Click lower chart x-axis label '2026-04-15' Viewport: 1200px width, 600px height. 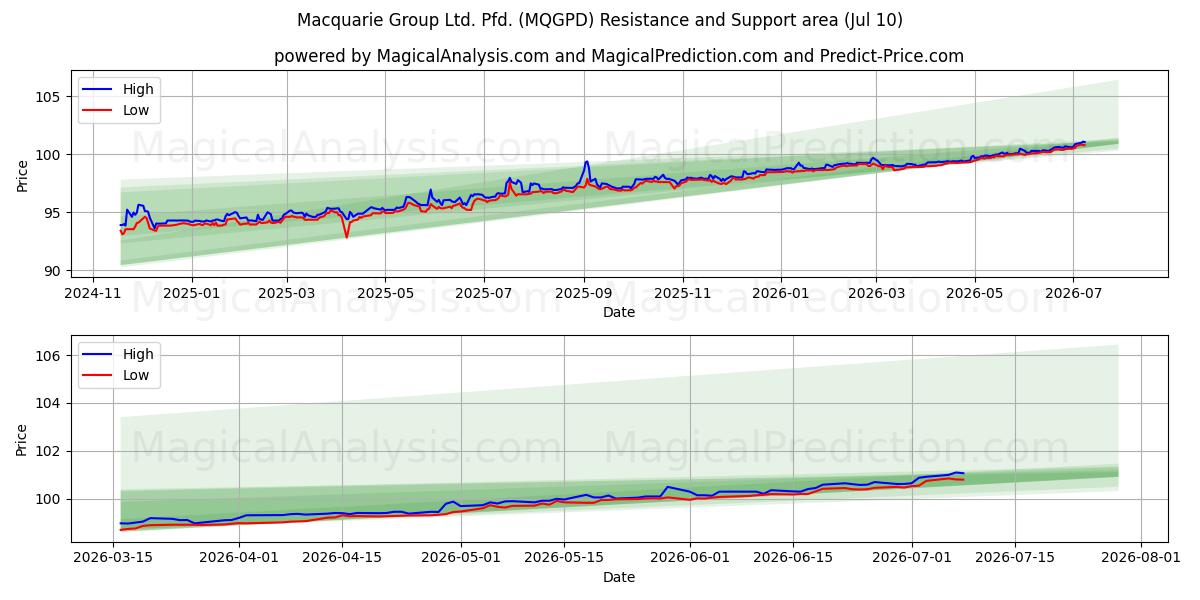[x=342, y=559]
